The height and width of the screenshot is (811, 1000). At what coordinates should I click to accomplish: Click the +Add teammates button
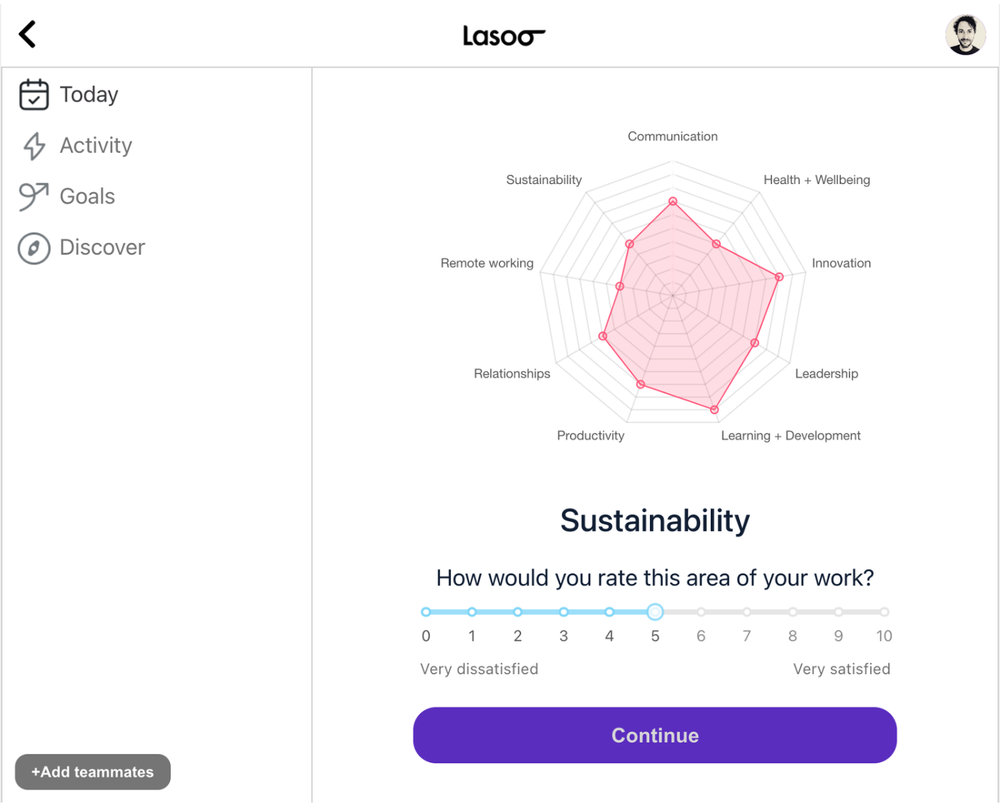click(93, 772)
